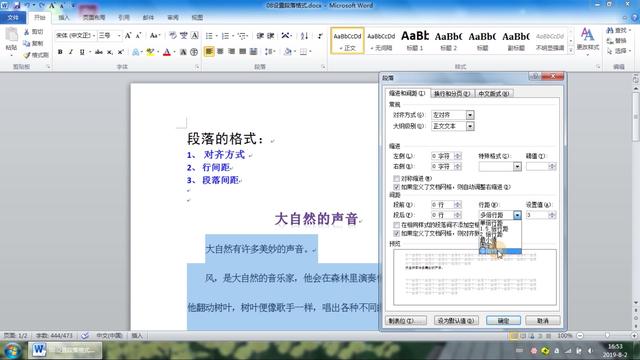Collapse the 行距 line spacing dropdown arrow
The width and height of the screenshot is (640, 360).
tap(517, 215)
